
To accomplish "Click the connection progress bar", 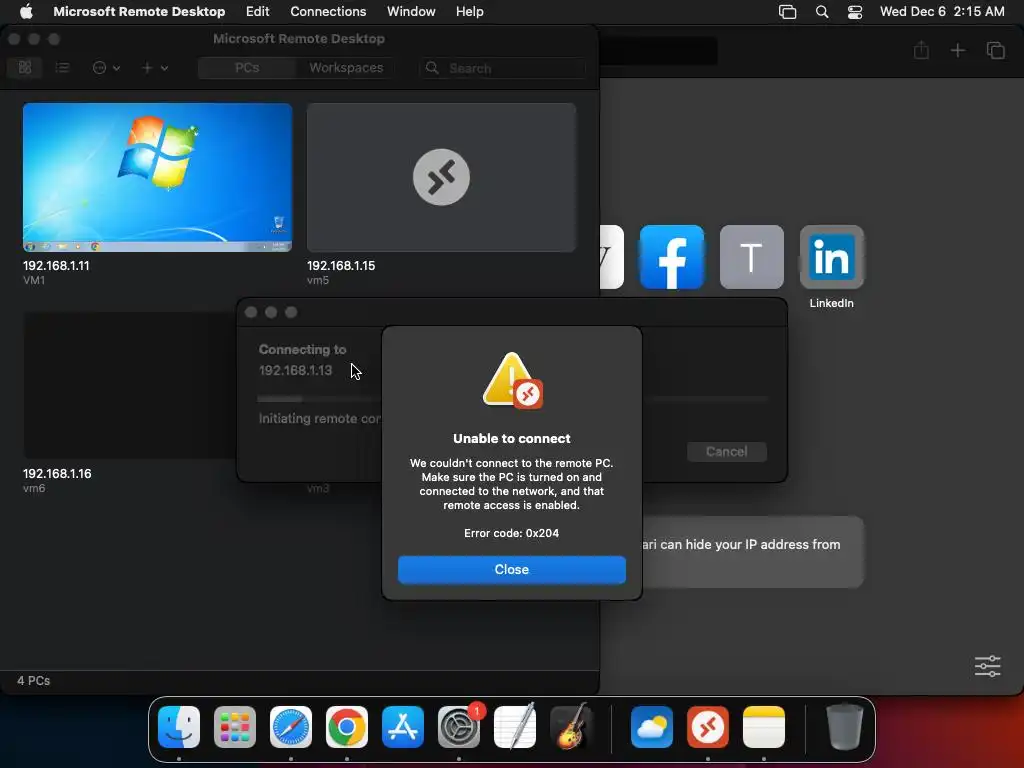I will click(319, 398).
